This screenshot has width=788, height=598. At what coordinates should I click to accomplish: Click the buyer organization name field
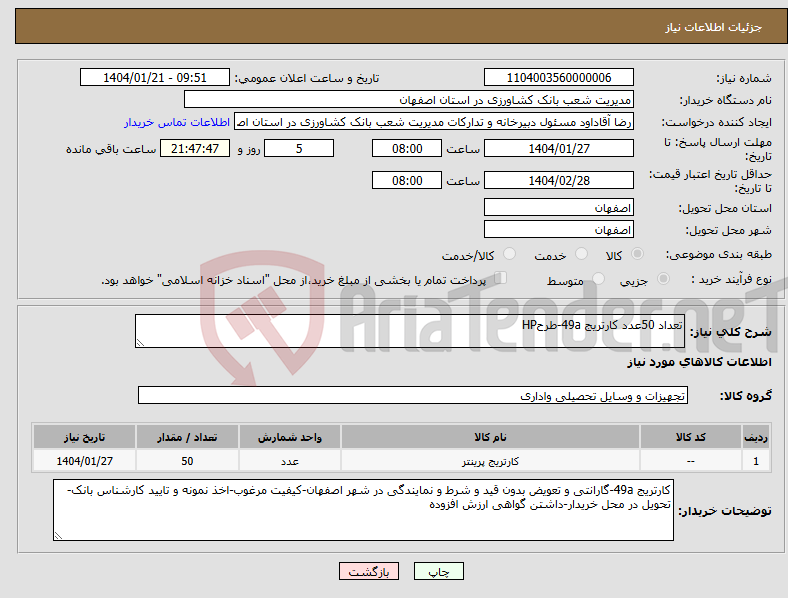pos(409,99)
